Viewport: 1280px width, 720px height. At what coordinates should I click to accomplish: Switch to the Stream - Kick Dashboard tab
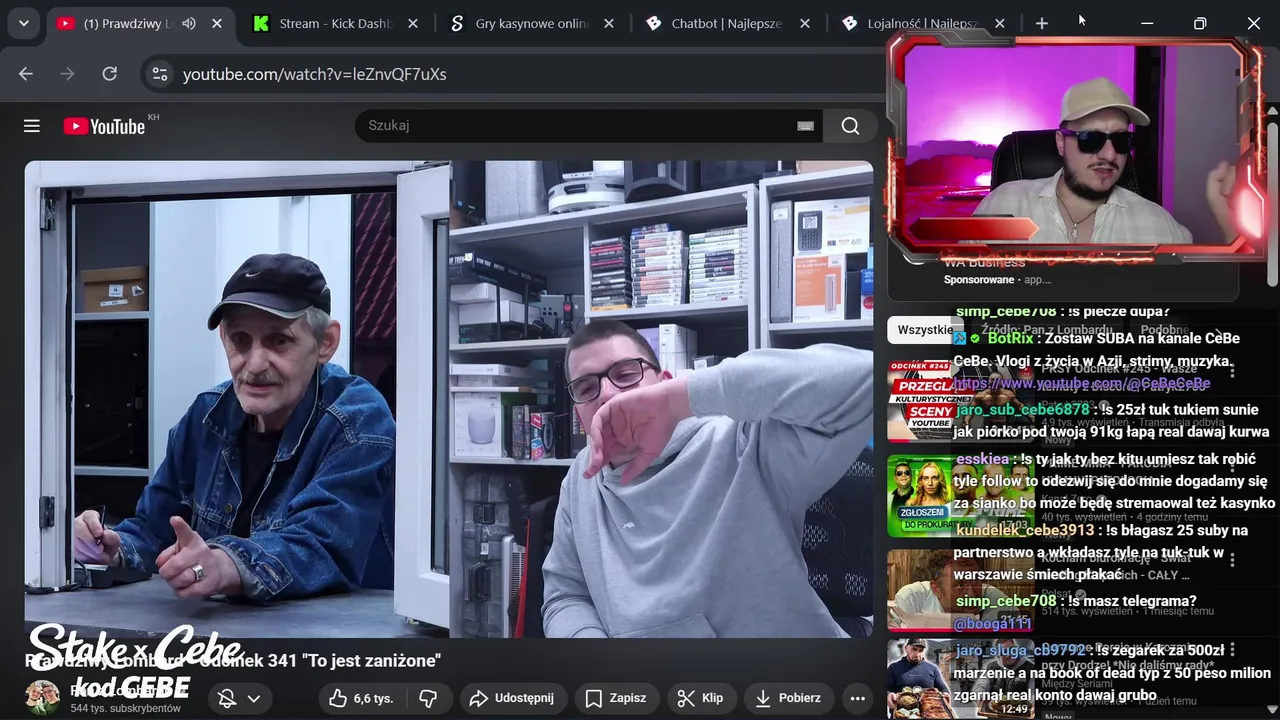pyautogui.click(x=336, y=23)
